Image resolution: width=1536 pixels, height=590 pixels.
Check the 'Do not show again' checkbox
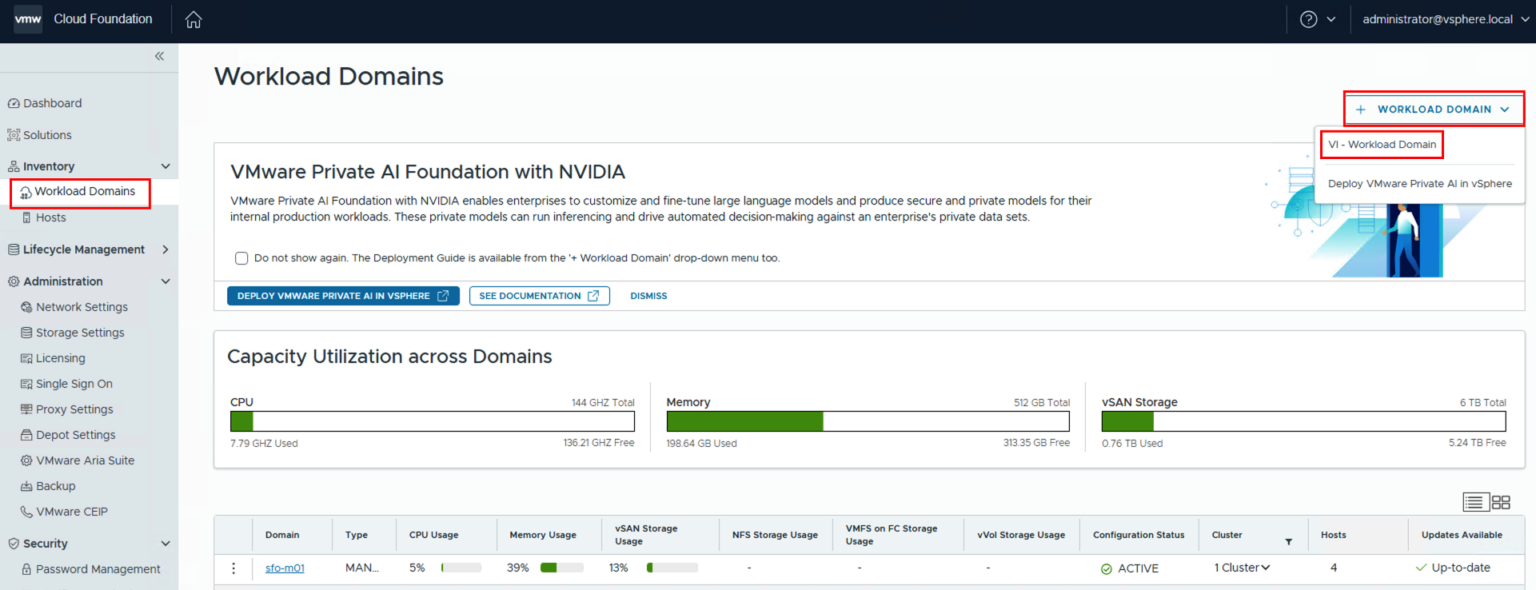coord(241,258)
